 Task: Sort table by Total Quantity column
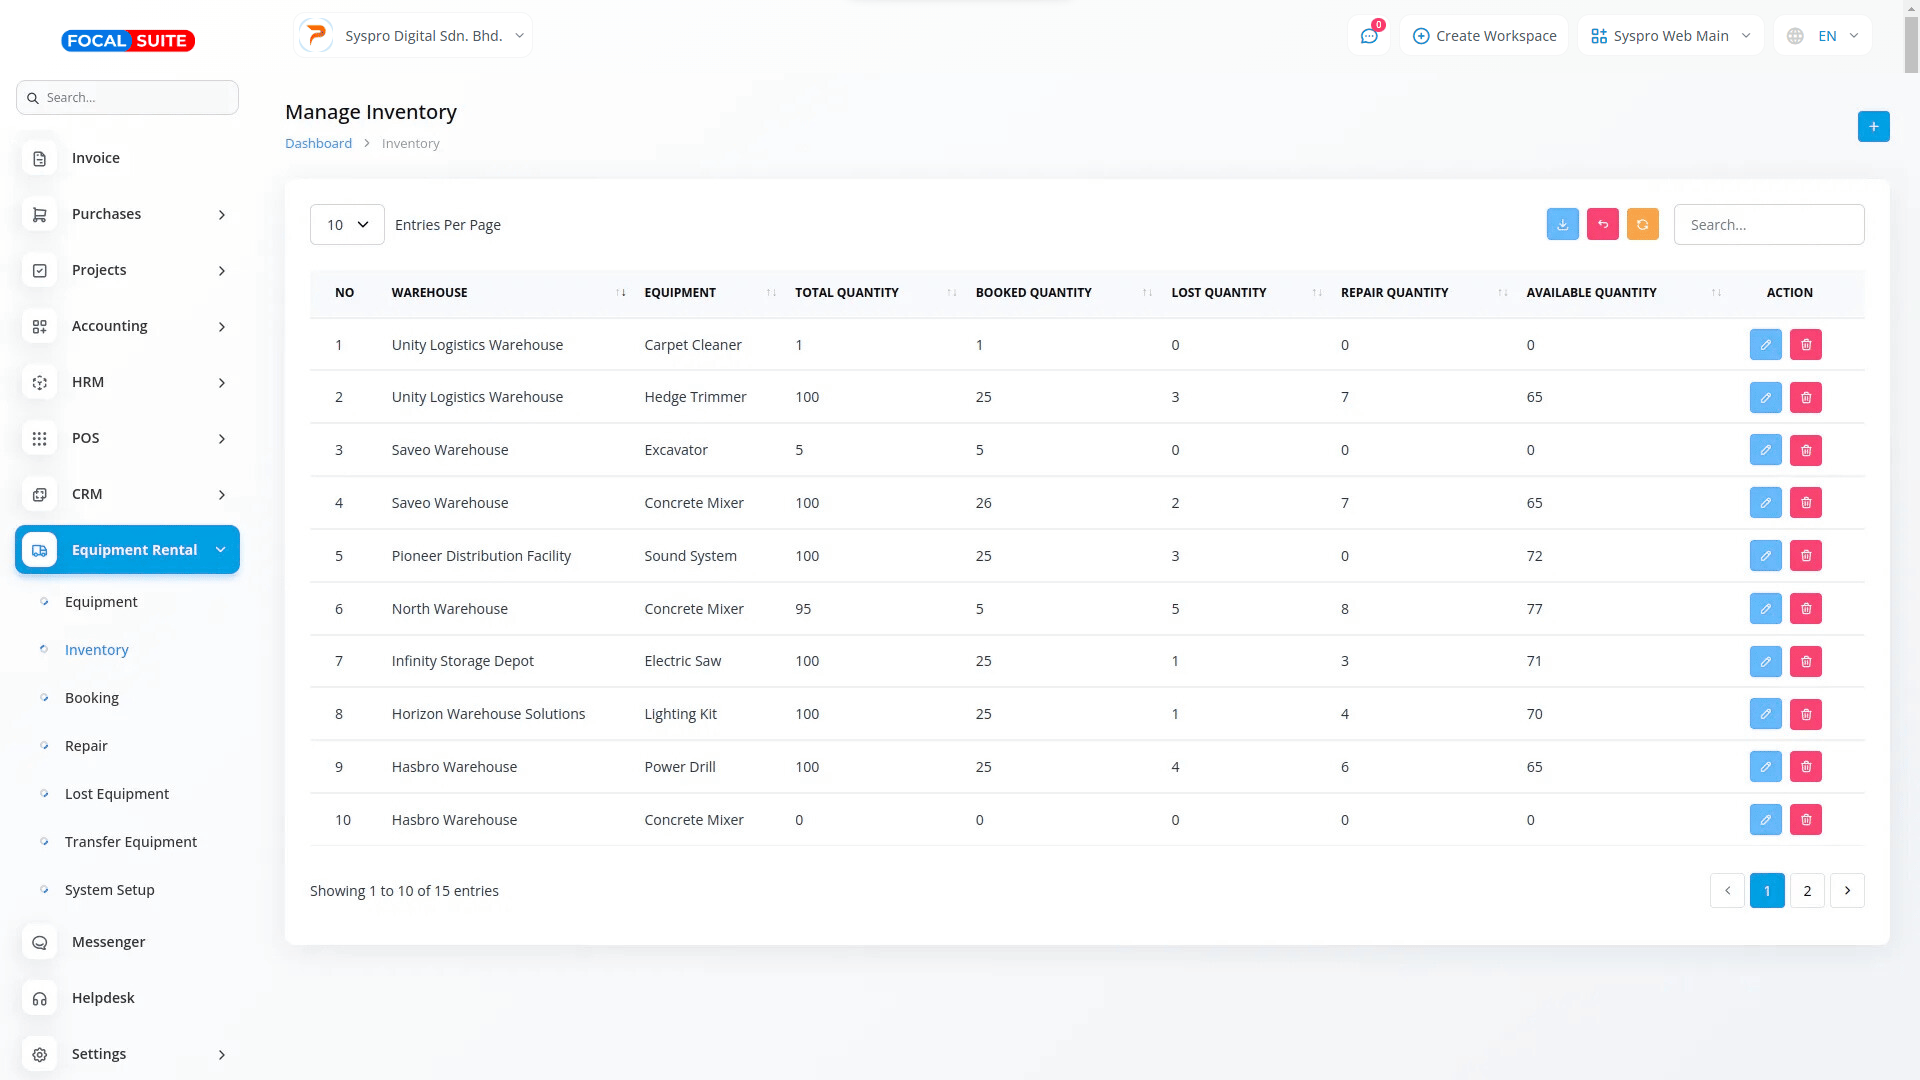[846, 292]
